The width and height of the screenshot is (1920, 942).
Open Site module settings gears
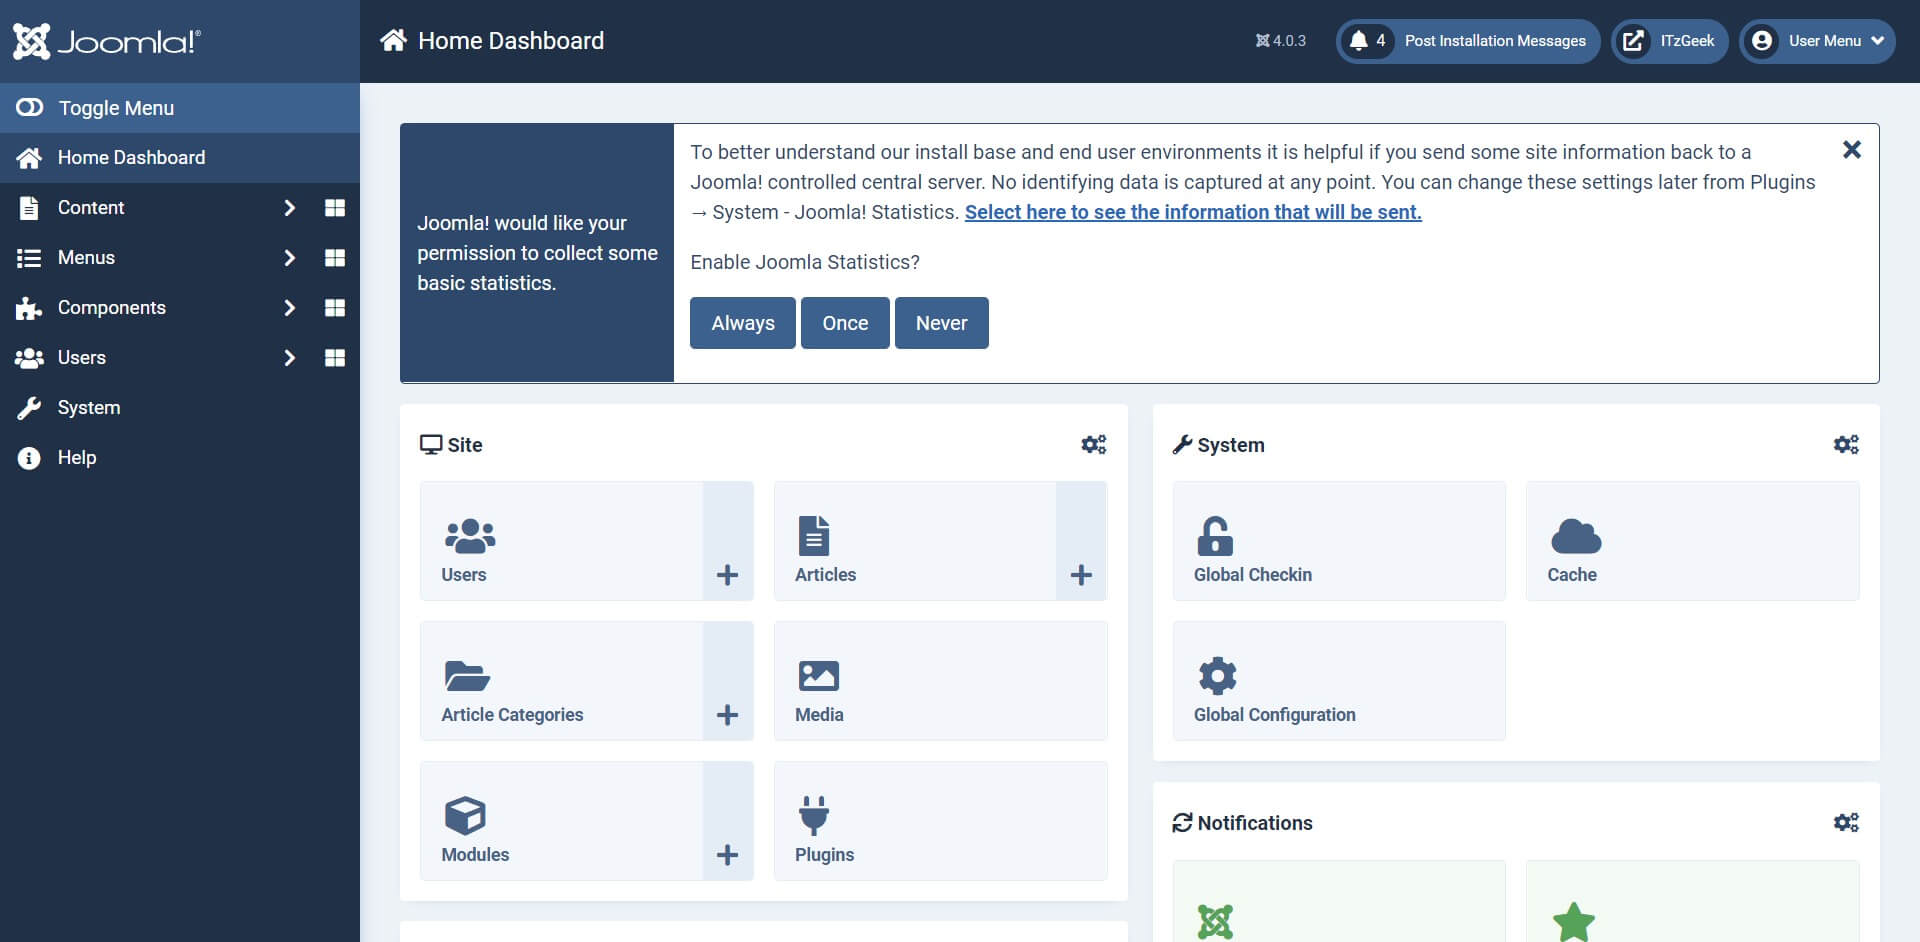pyautogui.click(x=1094, y=445)
